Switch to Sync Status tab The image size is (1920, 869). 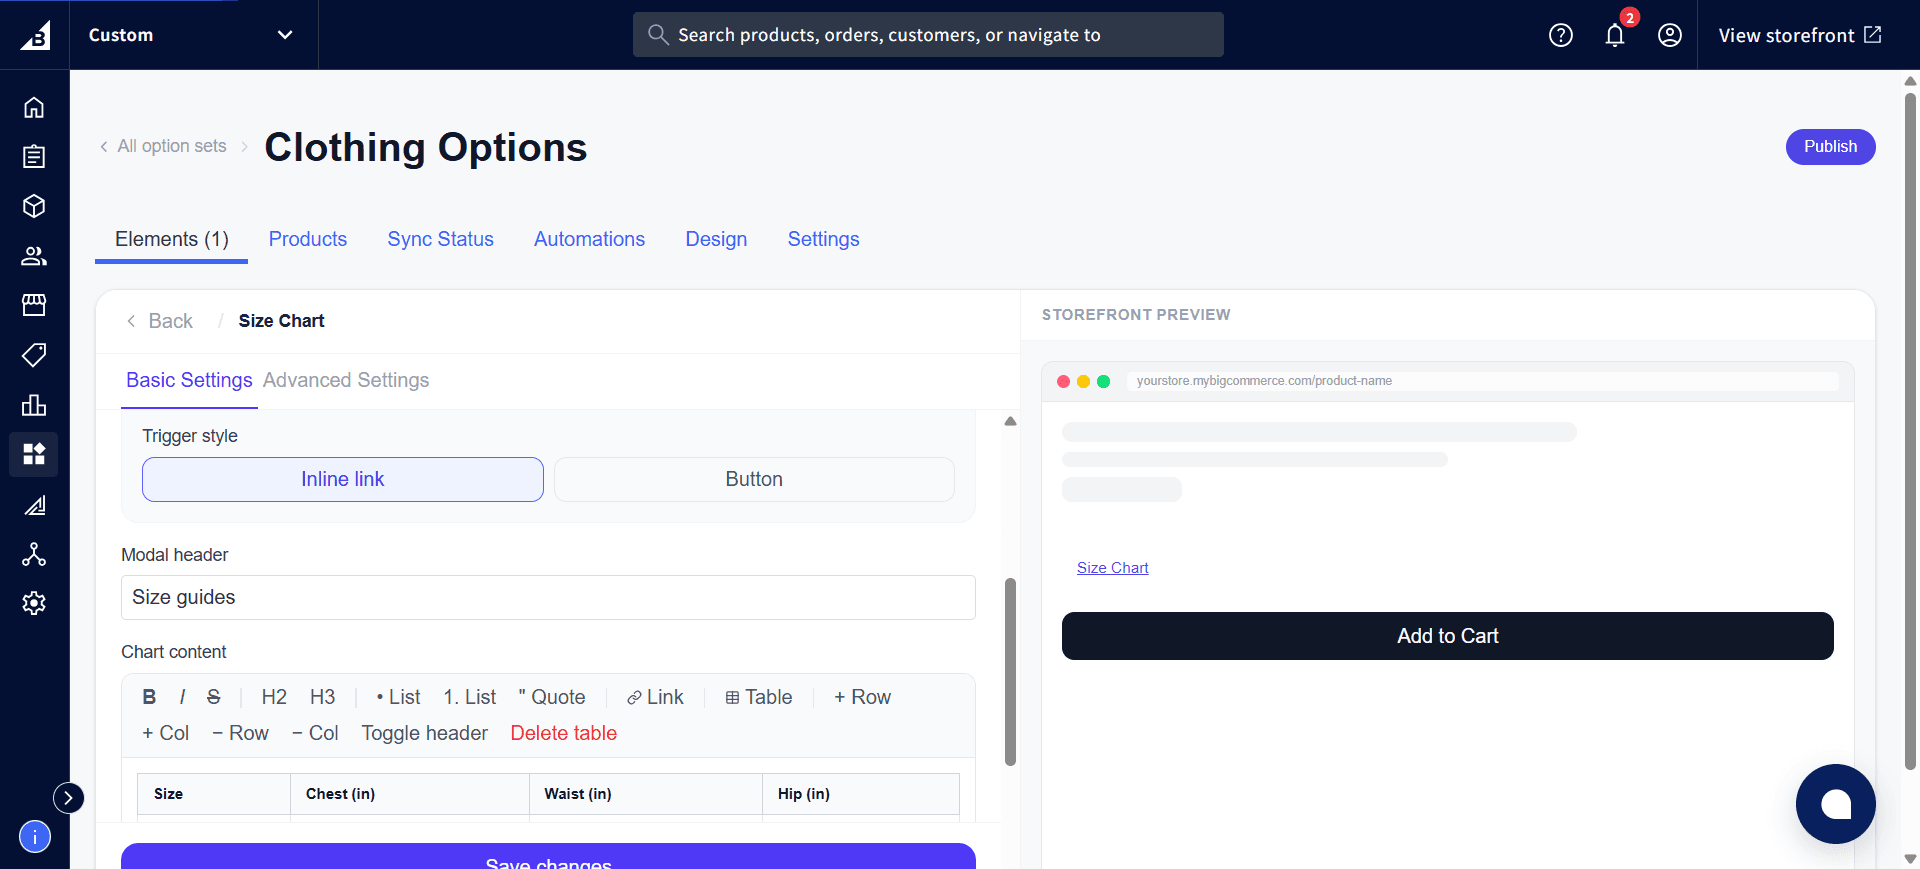pos(441,239)
